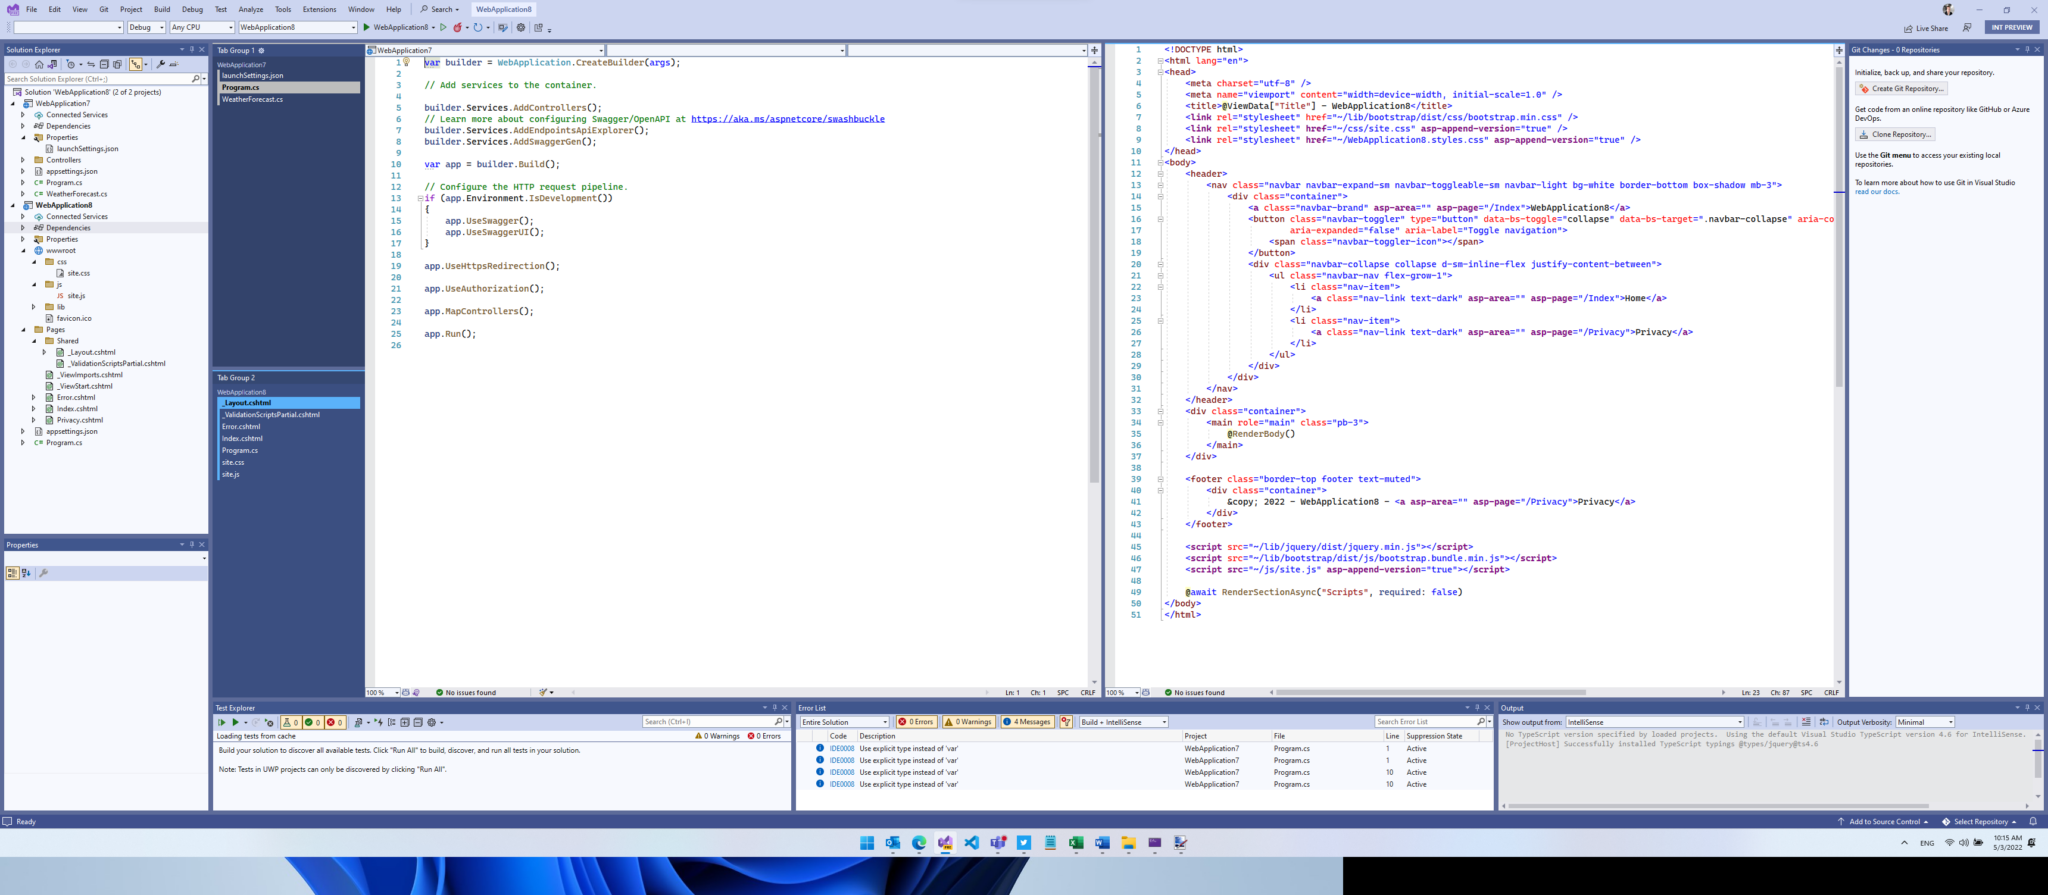Click Clone Repository button
This screenshot has height=895, width=2048.
[1896, 134]
